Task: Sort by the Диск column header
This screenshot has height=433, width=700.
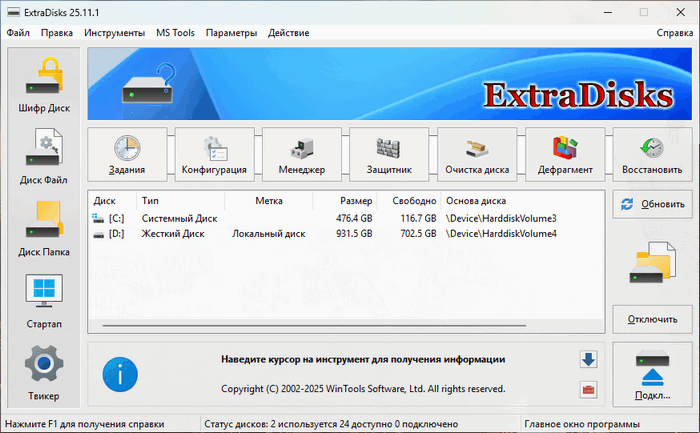Action: pyautogui.click(x=112, y=201)
